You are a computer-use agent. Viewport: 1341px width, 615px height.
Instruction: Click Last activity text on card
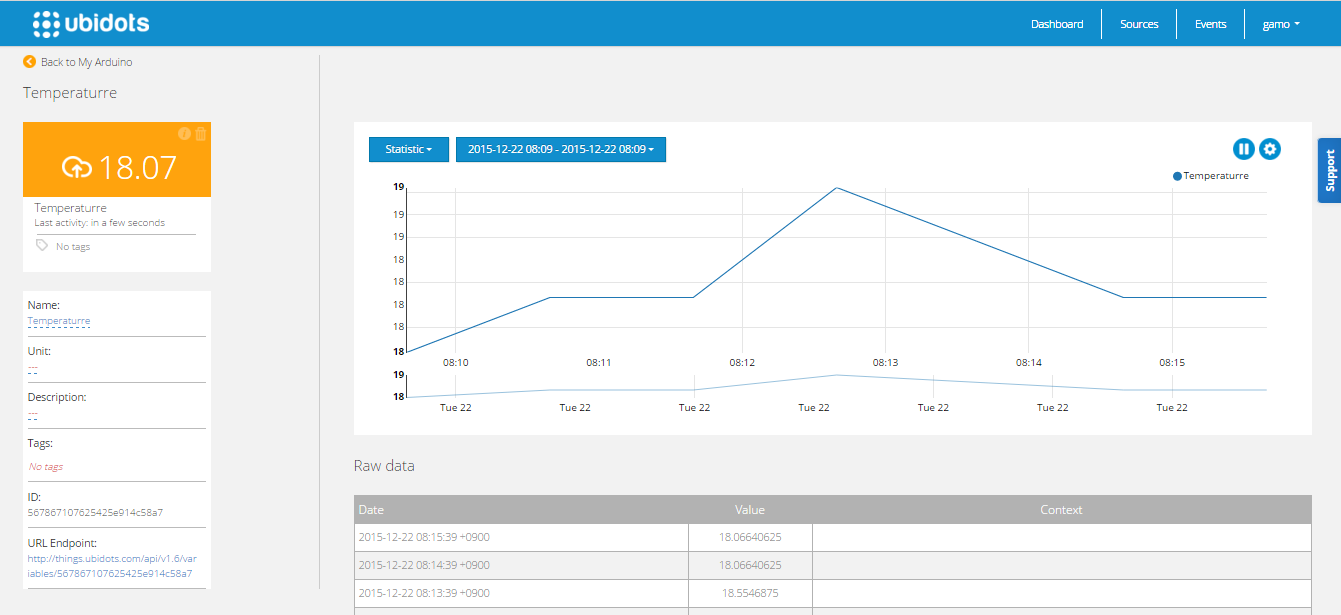point(99,223)
